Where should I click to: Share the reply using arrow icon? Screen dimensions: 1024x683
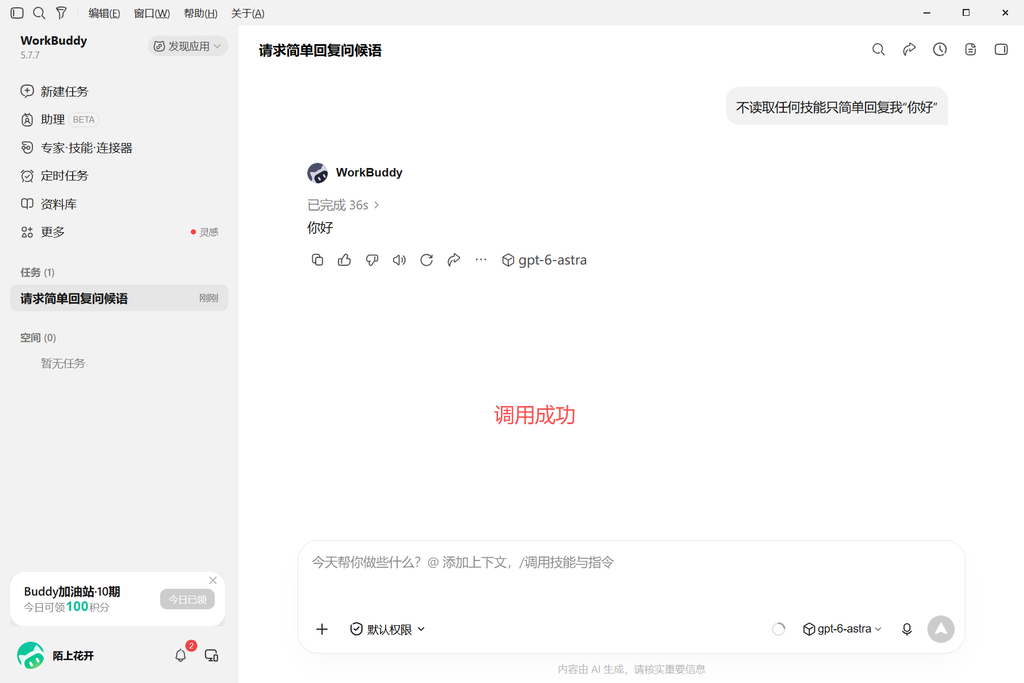(x=454, y=260)
